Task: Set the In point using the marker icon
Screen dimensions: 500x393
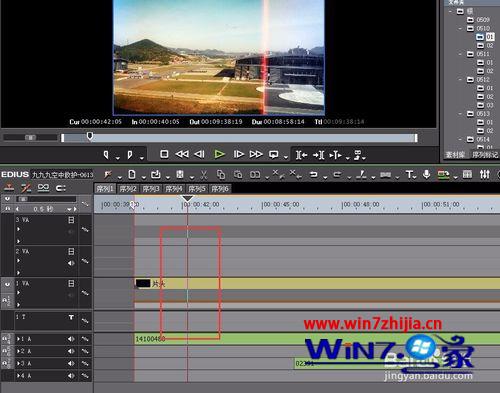Action: 106,155
